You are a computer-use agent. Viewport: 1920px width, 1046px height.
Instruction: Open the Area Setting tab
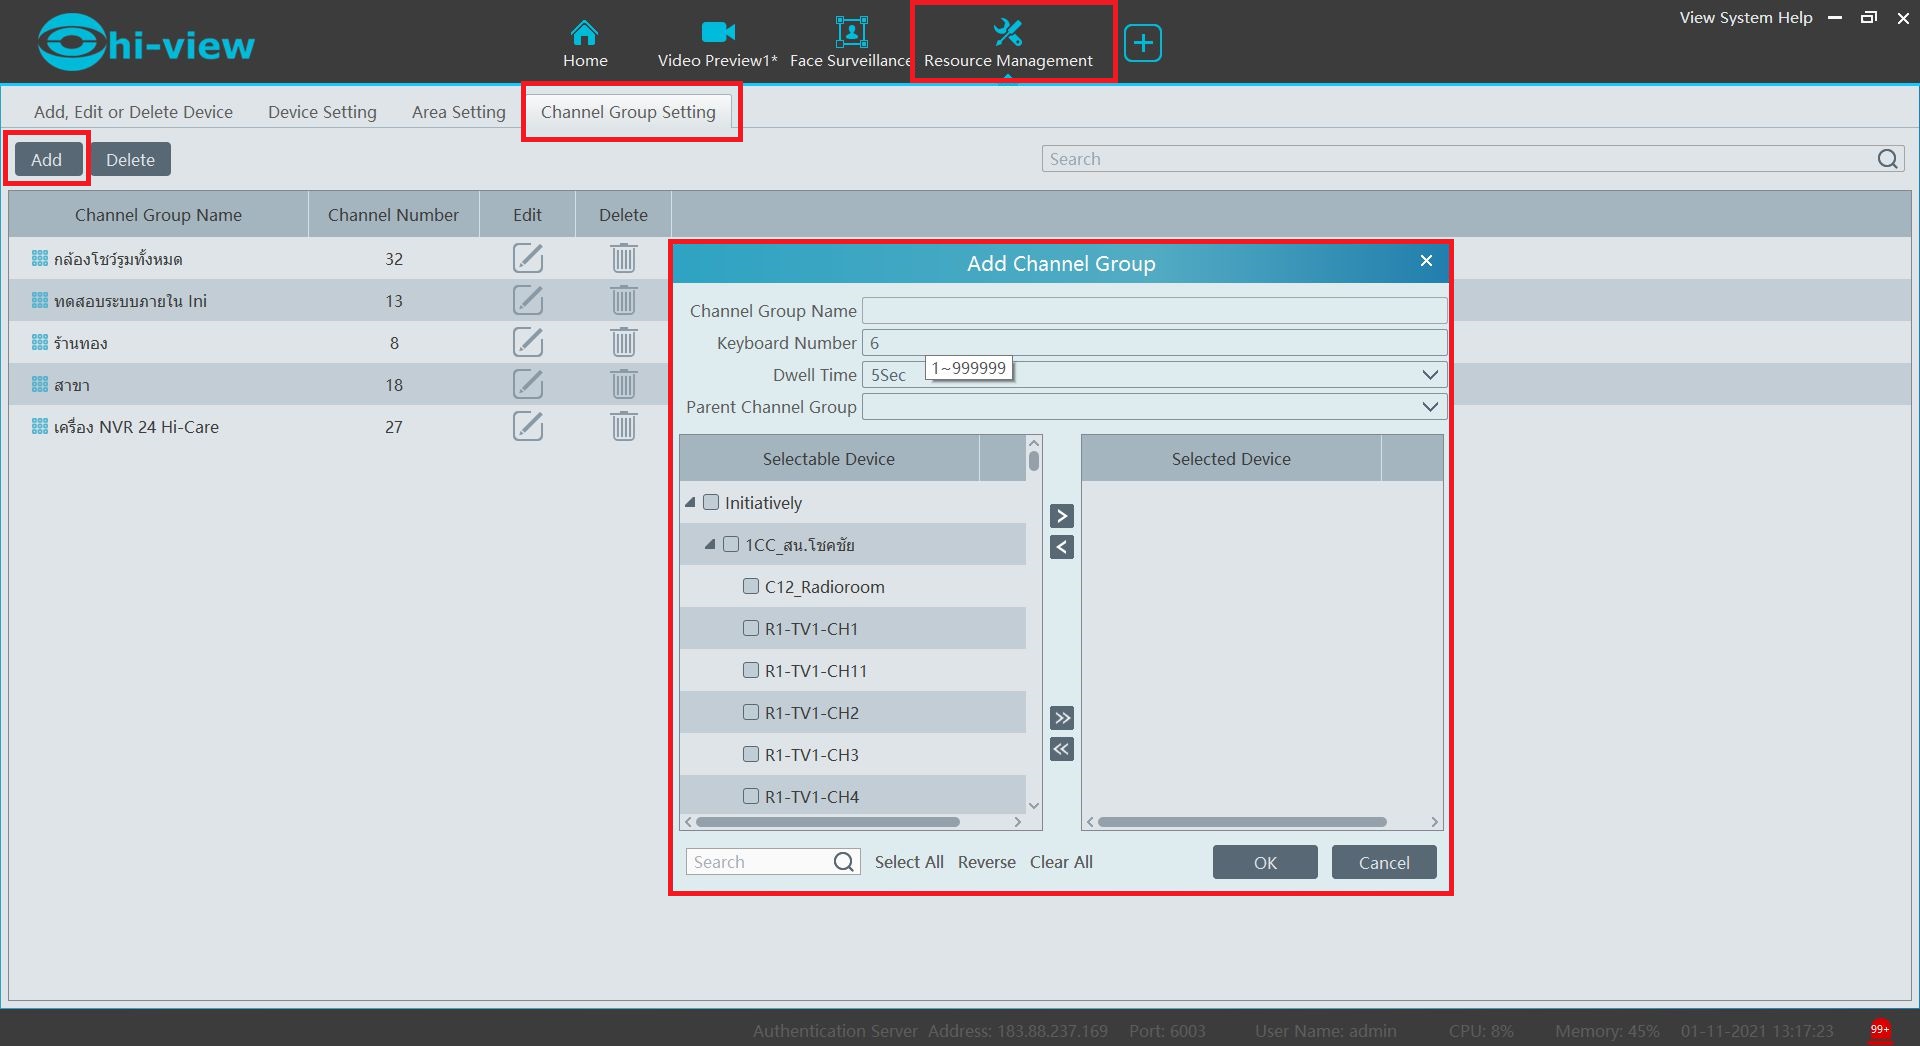pyautogui.click(x=458, y=112)
